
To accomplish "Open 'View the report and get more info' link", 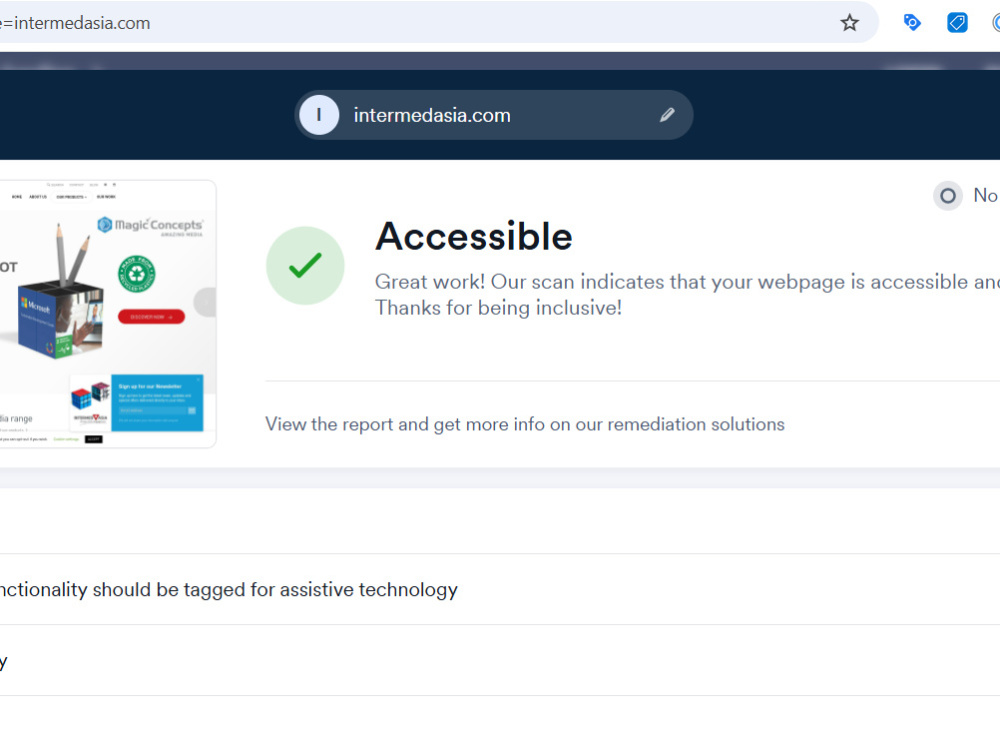I will (525, 424).
